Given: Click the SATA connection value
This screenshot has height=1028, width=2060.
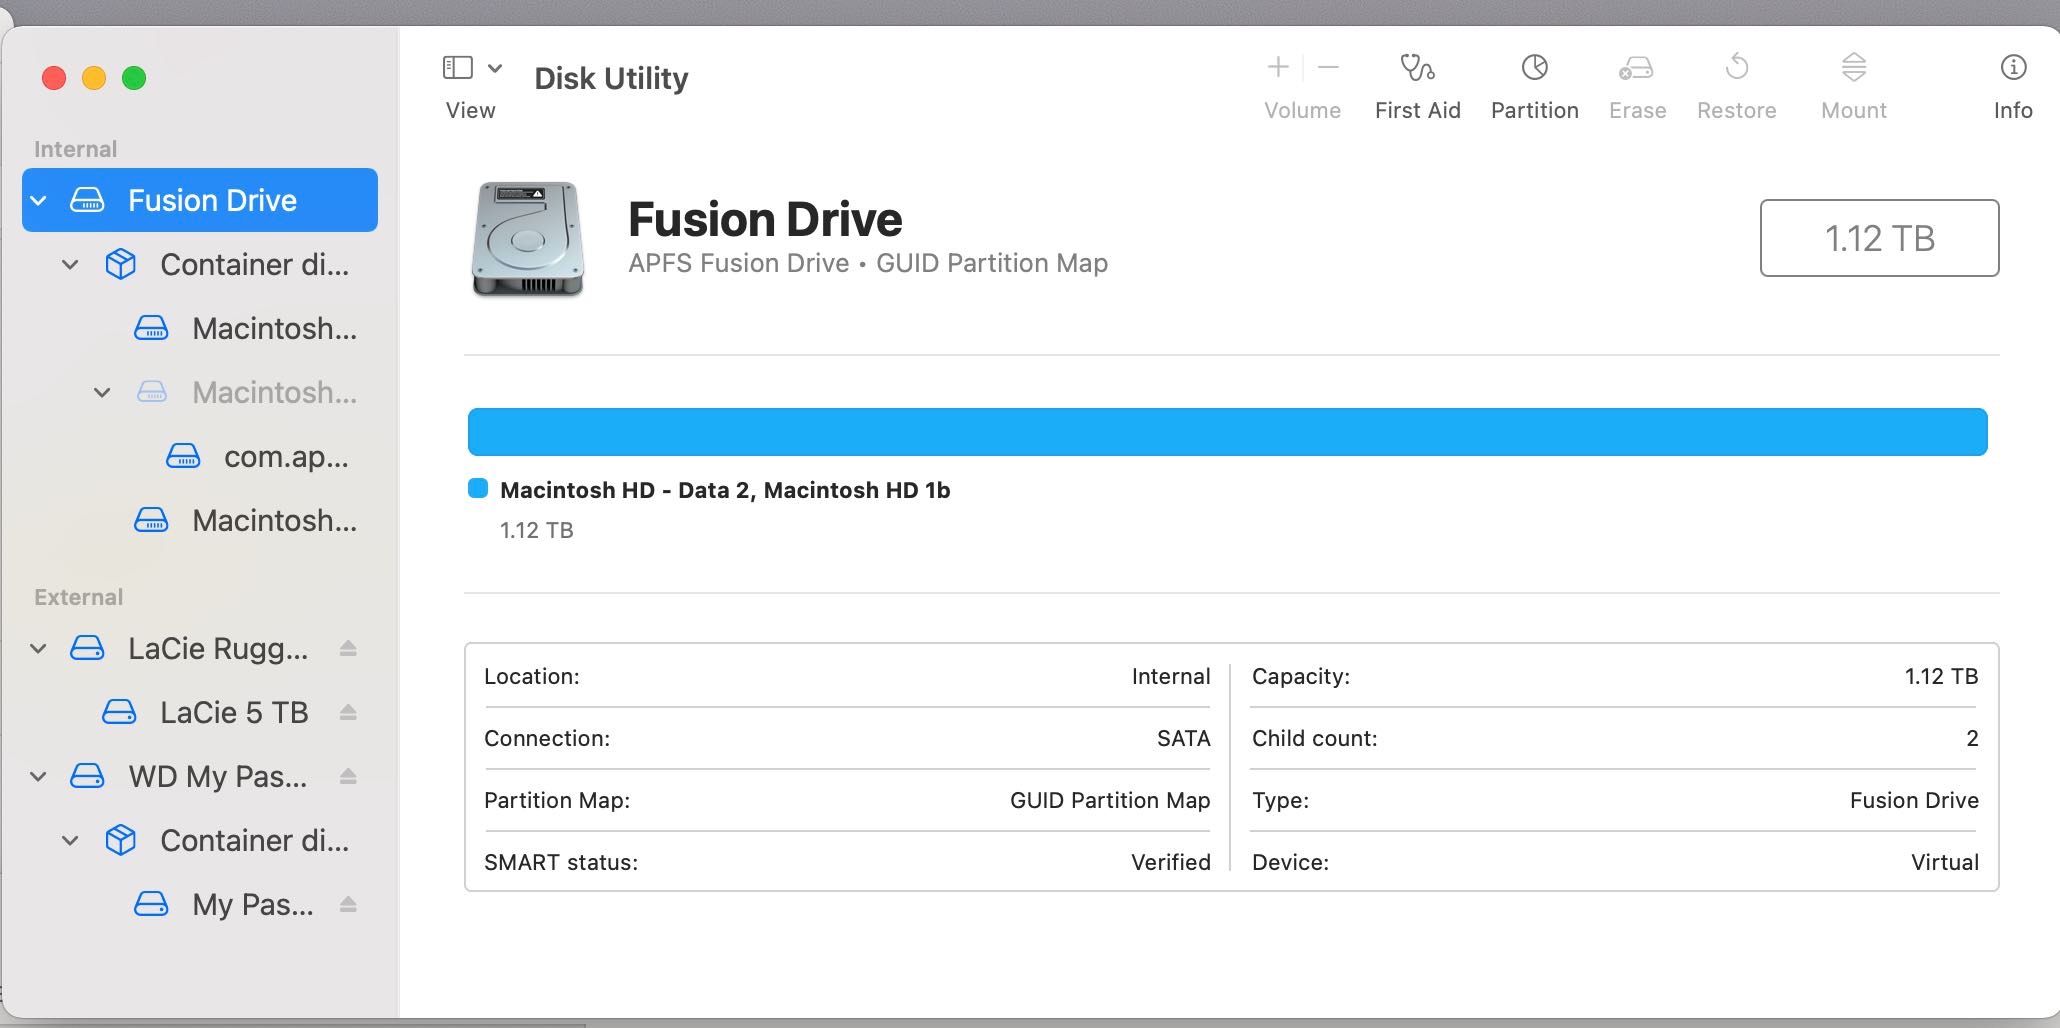Looking at the screenshot, I should click(x=1183, y=738).
